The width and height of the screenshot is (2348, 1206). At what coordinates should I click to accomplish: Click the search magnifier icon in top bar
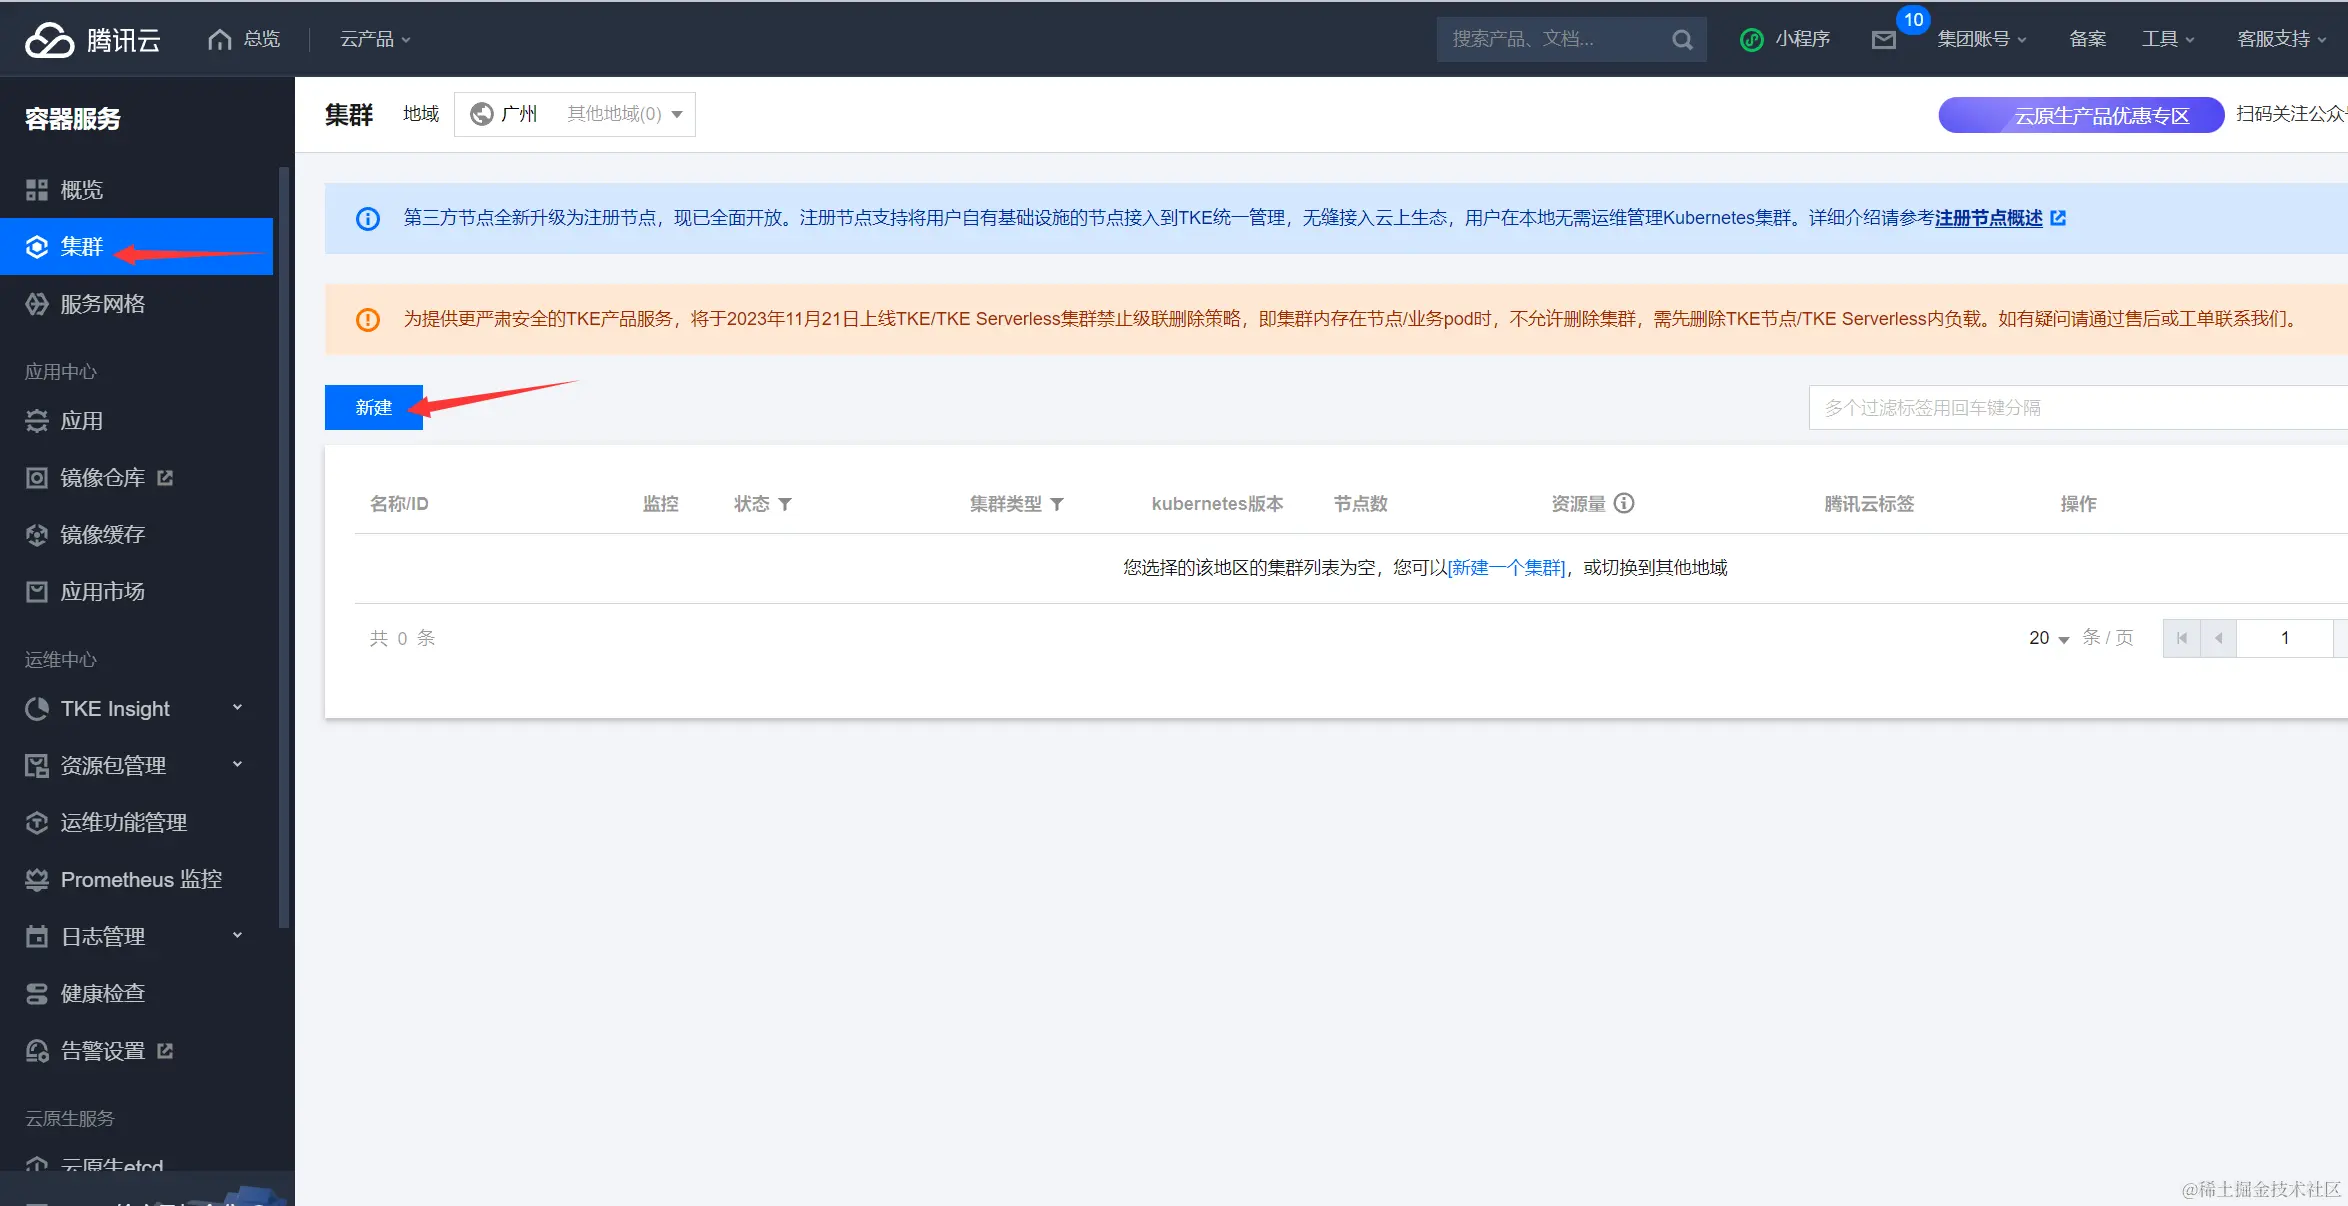click(x=1682, y=40)
